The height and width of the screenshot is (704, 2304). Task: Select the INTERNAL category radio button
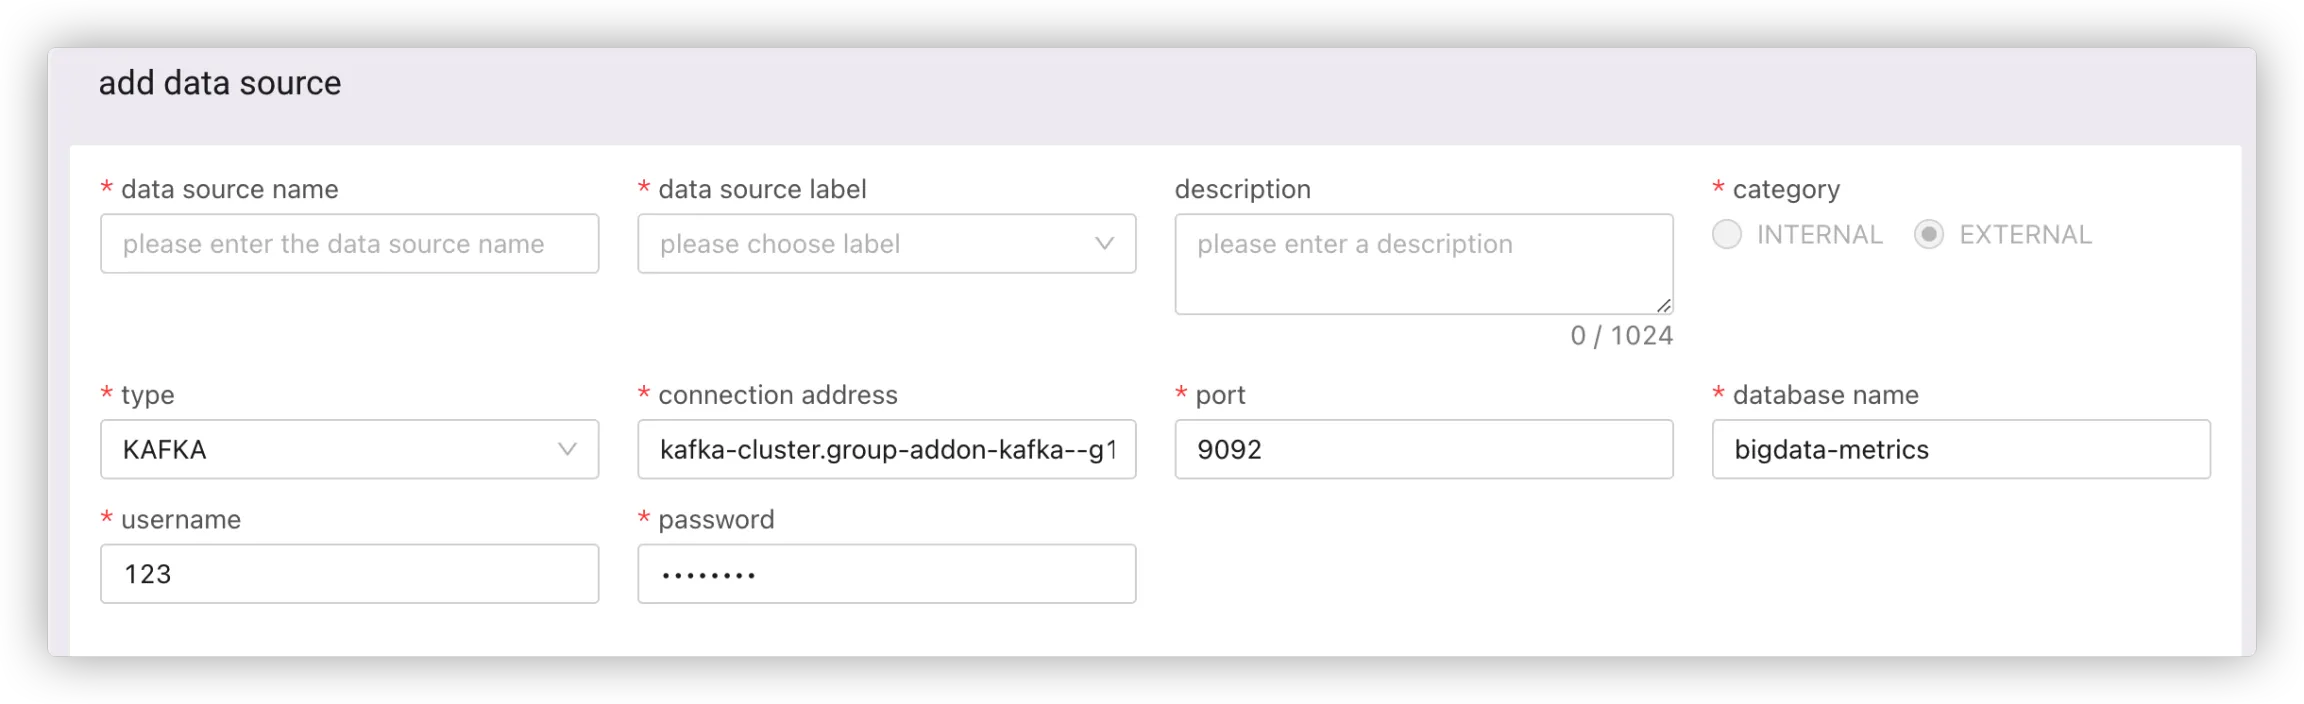[1727, 235]
